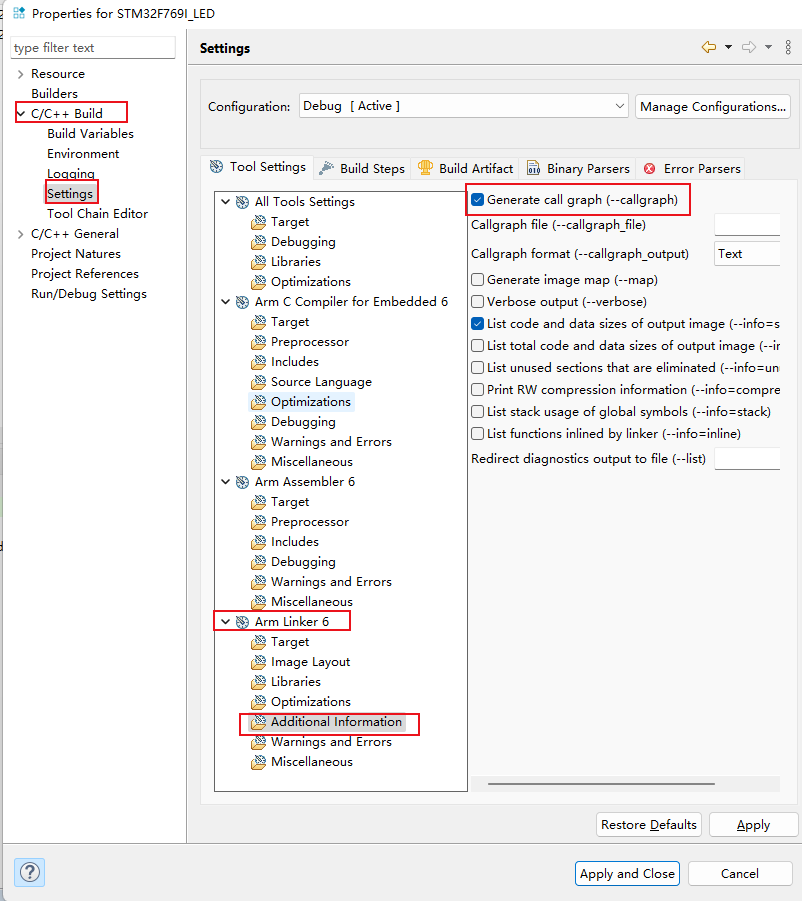Click the back arrow navigation icon
The width and height of the screenshot is (802, 901).
[x=709, y=47]
